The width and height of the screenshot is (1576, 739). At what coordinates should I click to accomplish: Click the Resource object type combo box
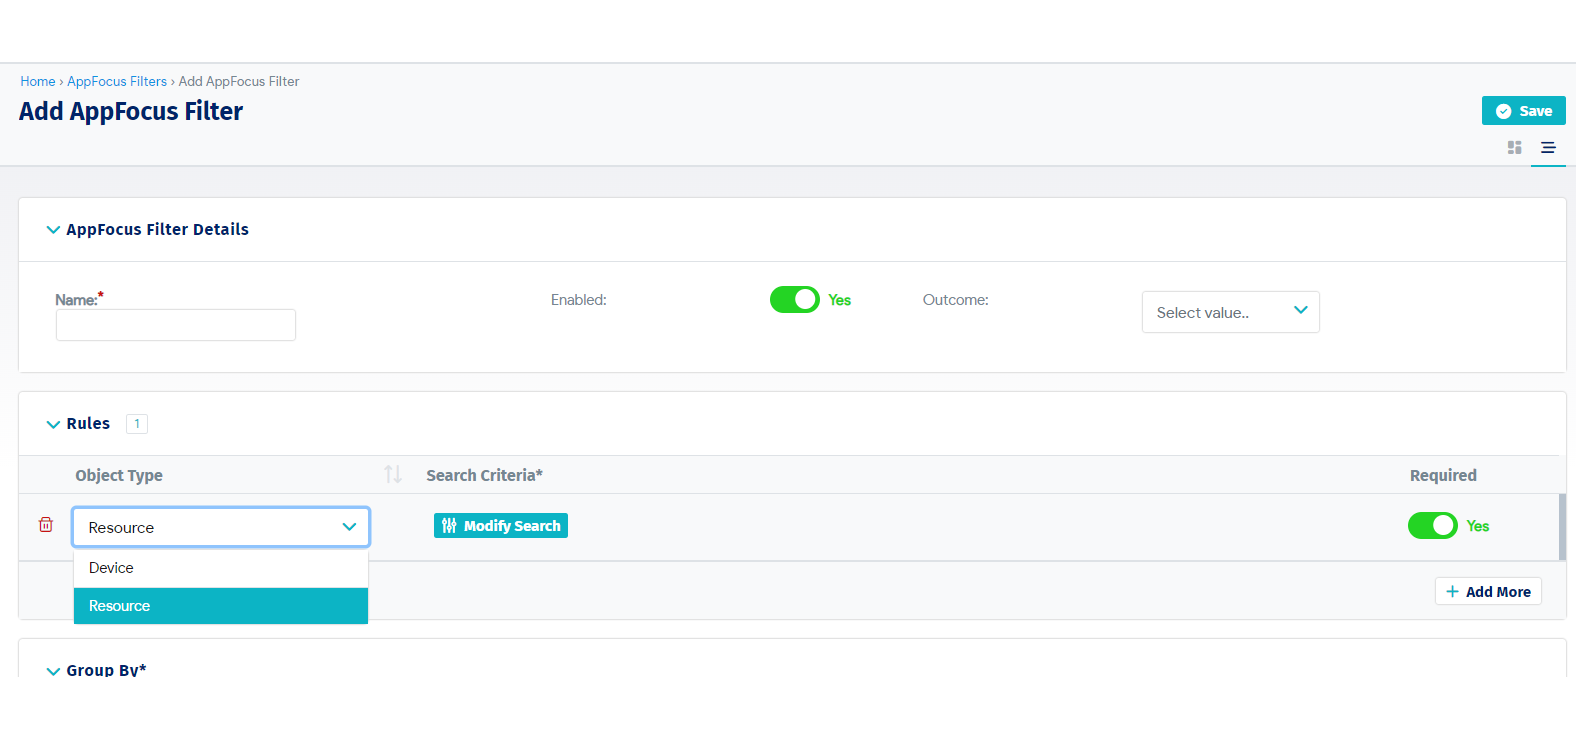pyautogui.click(x=221, y=527)
